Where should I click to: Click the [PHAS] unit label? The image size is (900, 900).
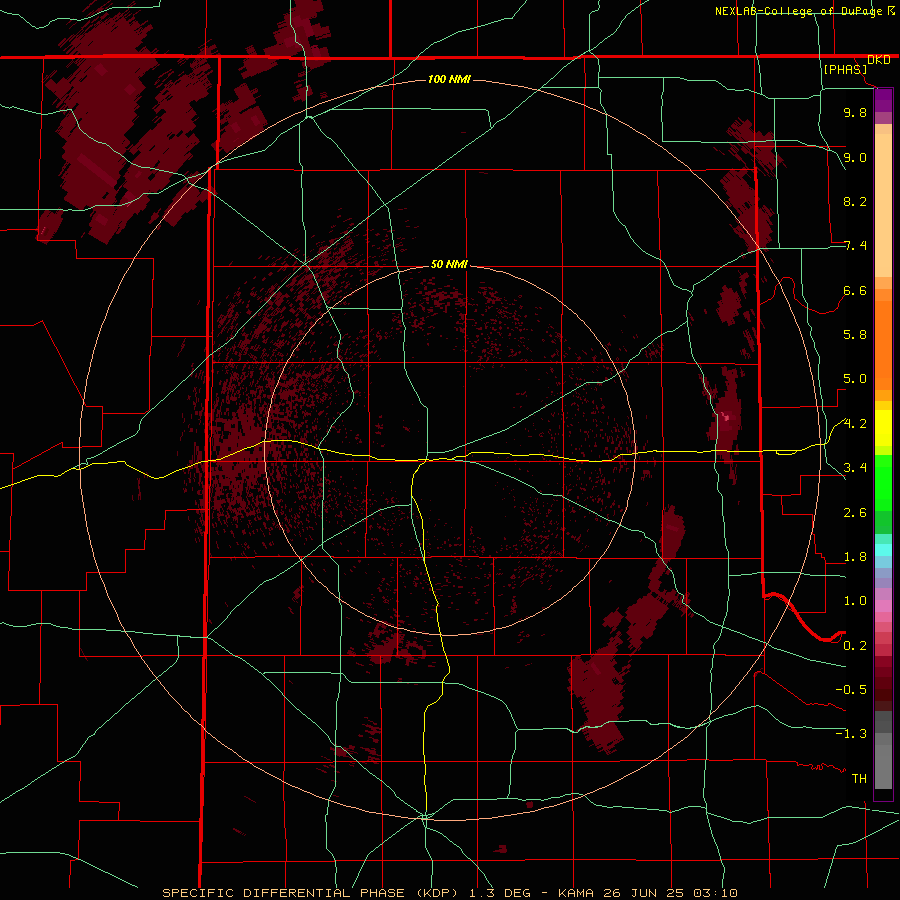coord(845,70)
